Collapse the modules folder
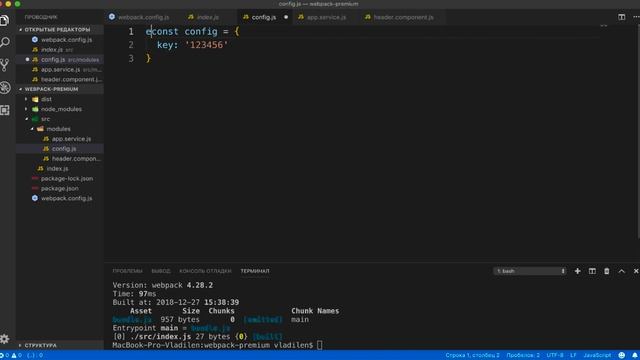 coord(60,129)
